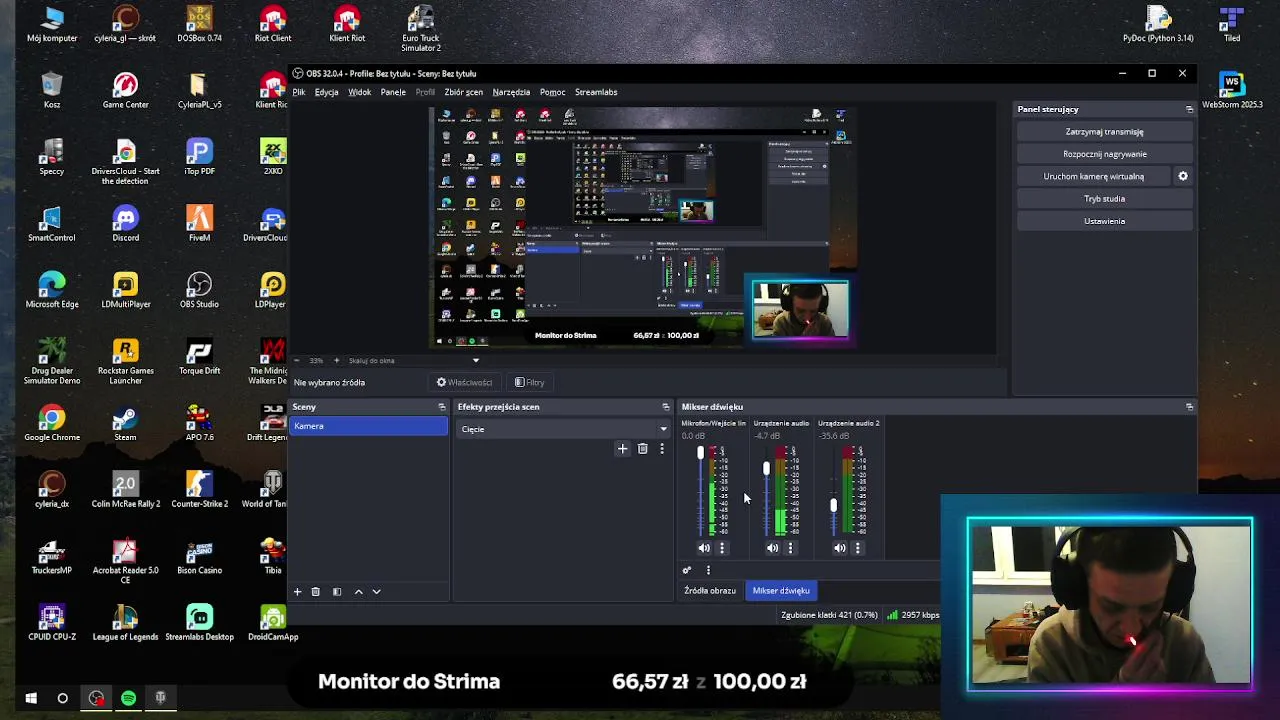Screen dimensions: 1280x720
Task: Zoom in preview with plus icon
Action: pos(336,360)
